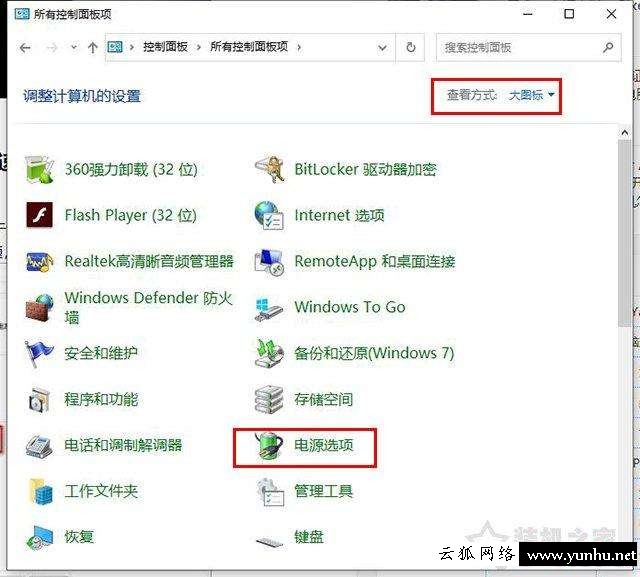
Task: Open the 360强力卸载 icon
Action: [x=39, y=169]
